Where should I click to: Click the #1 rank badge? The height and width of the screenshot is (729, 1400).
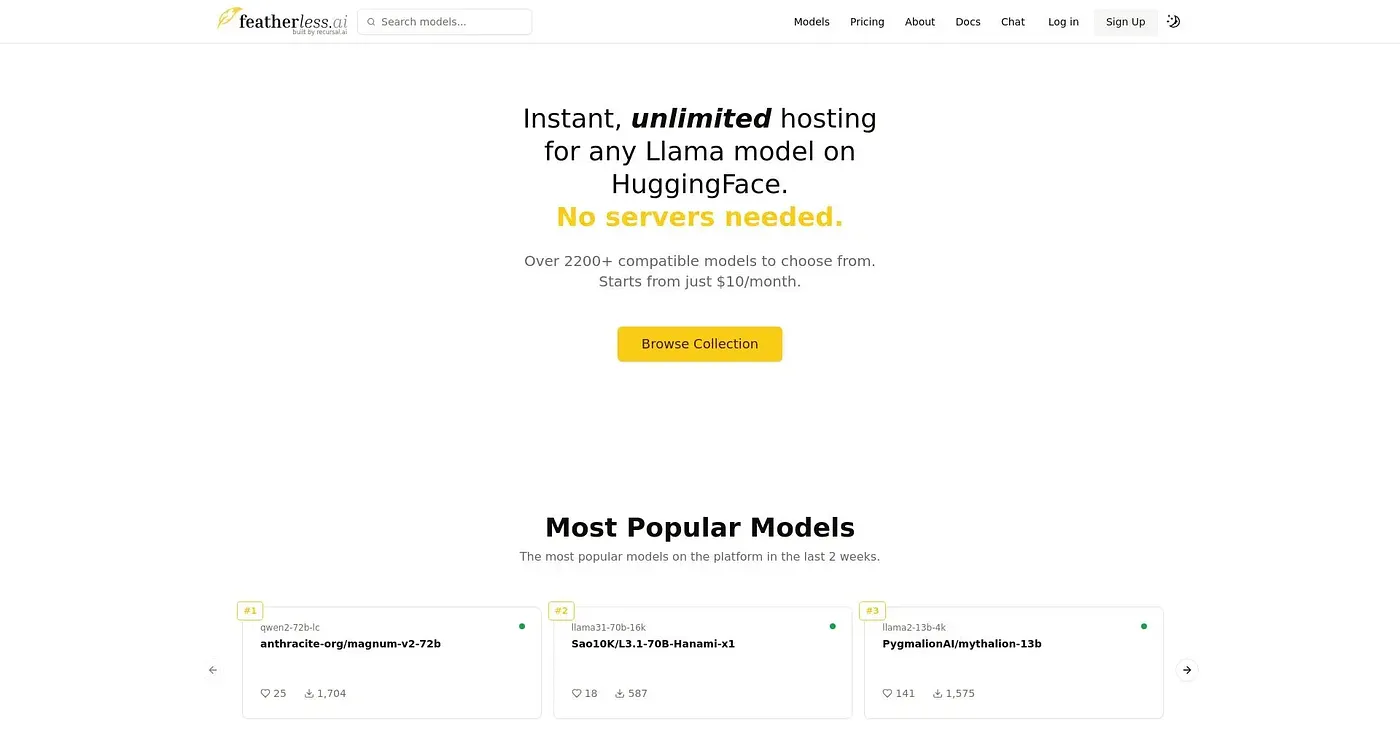click(250, 610)
